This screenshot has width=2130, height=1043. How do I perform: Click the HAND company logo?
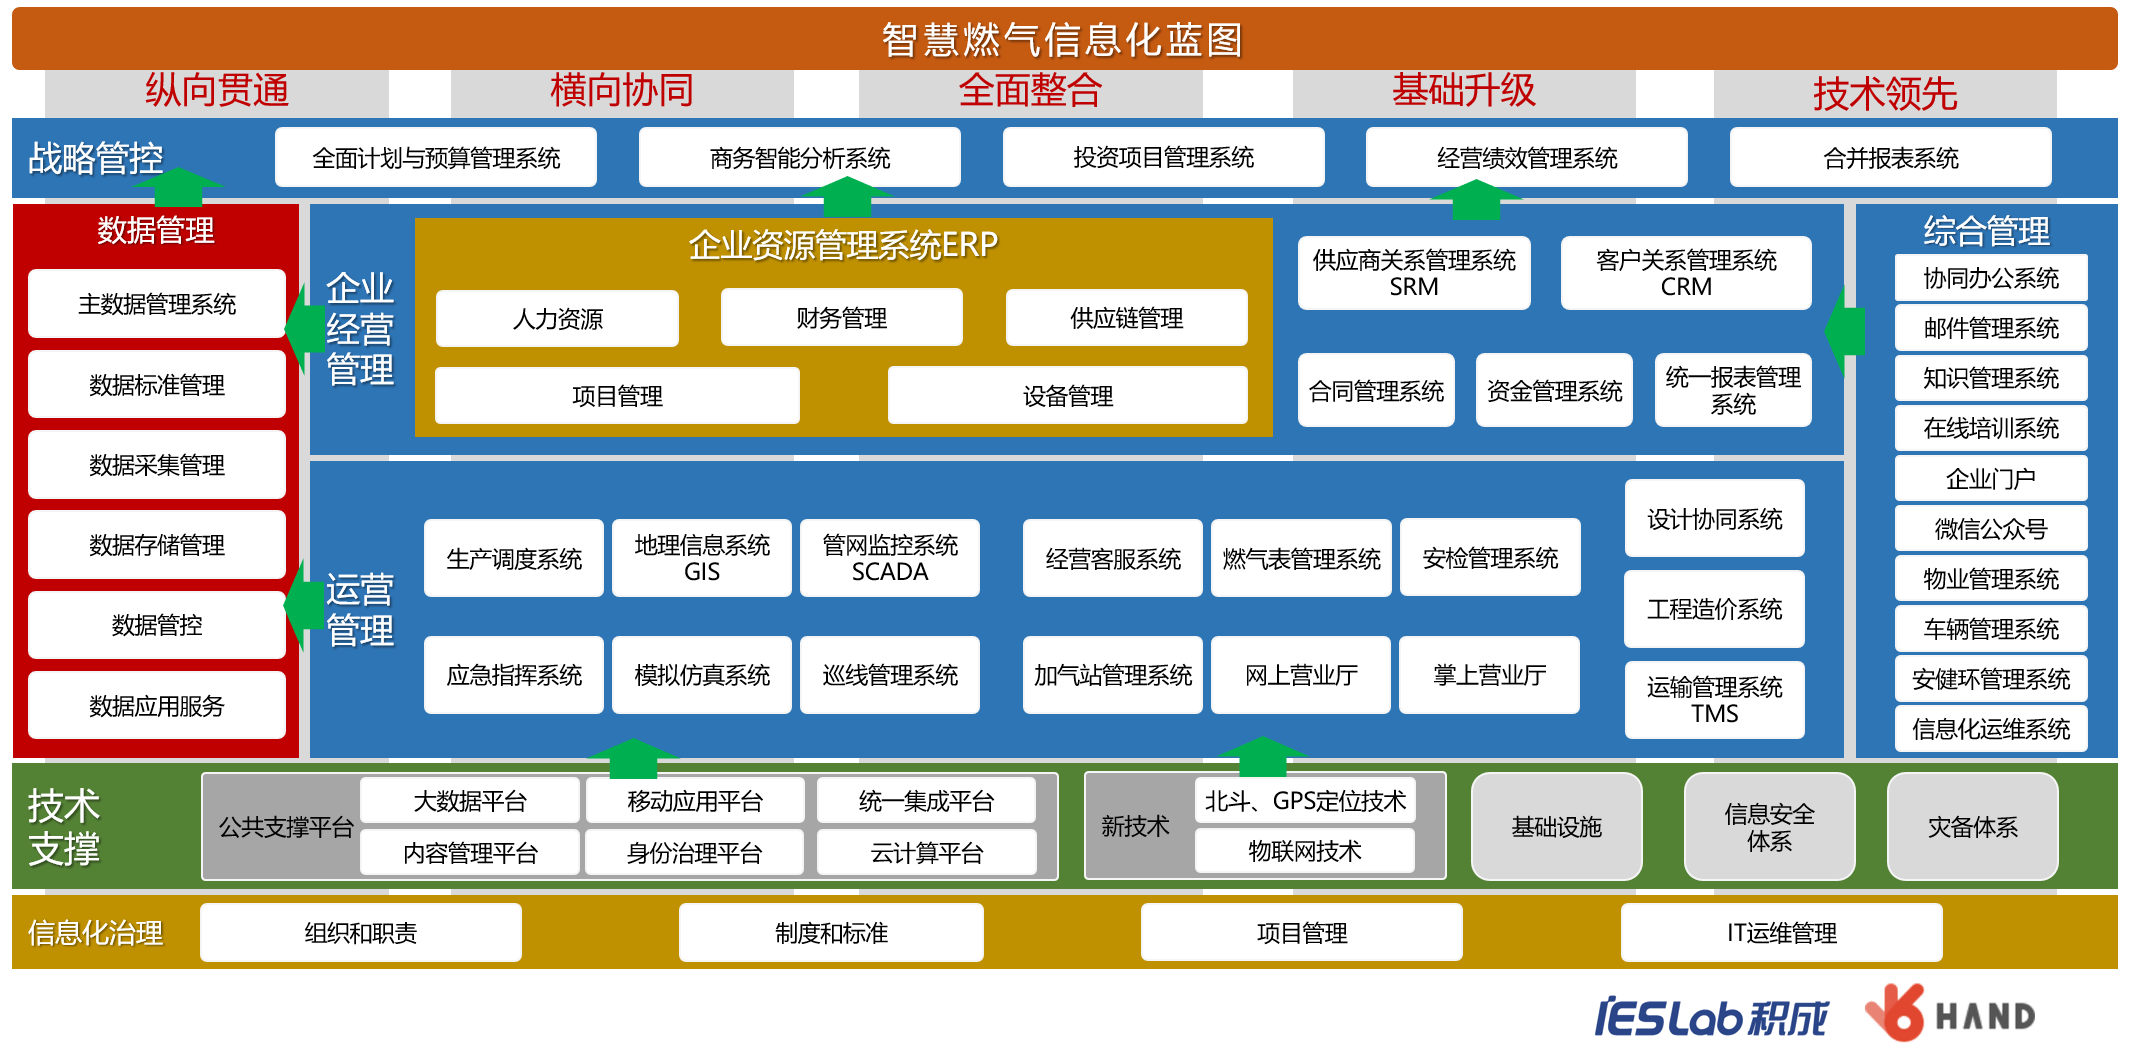tap(1950, 1014)
